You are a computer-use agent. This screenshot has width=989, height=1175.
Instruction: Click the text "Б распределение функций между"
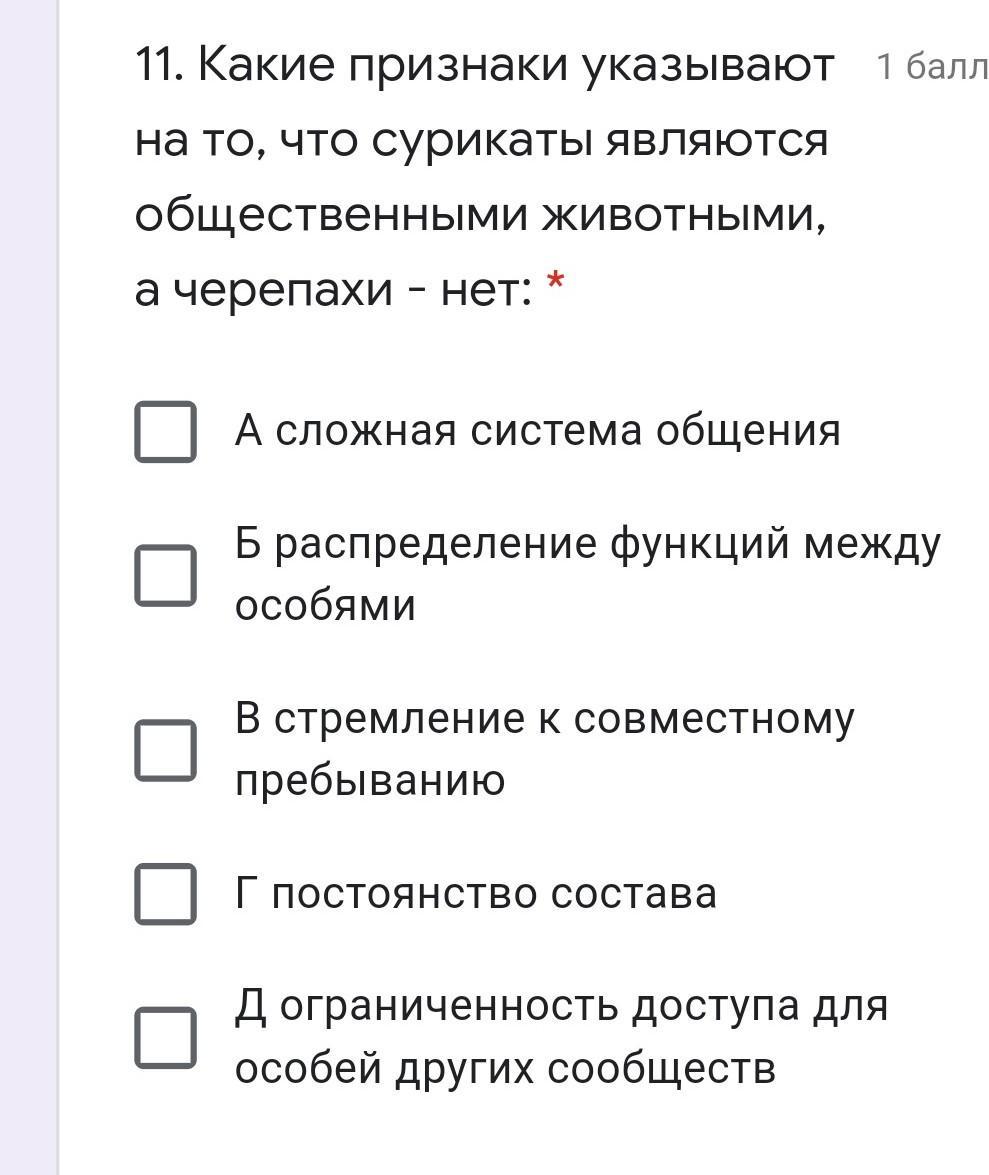(x=587, y=545)
